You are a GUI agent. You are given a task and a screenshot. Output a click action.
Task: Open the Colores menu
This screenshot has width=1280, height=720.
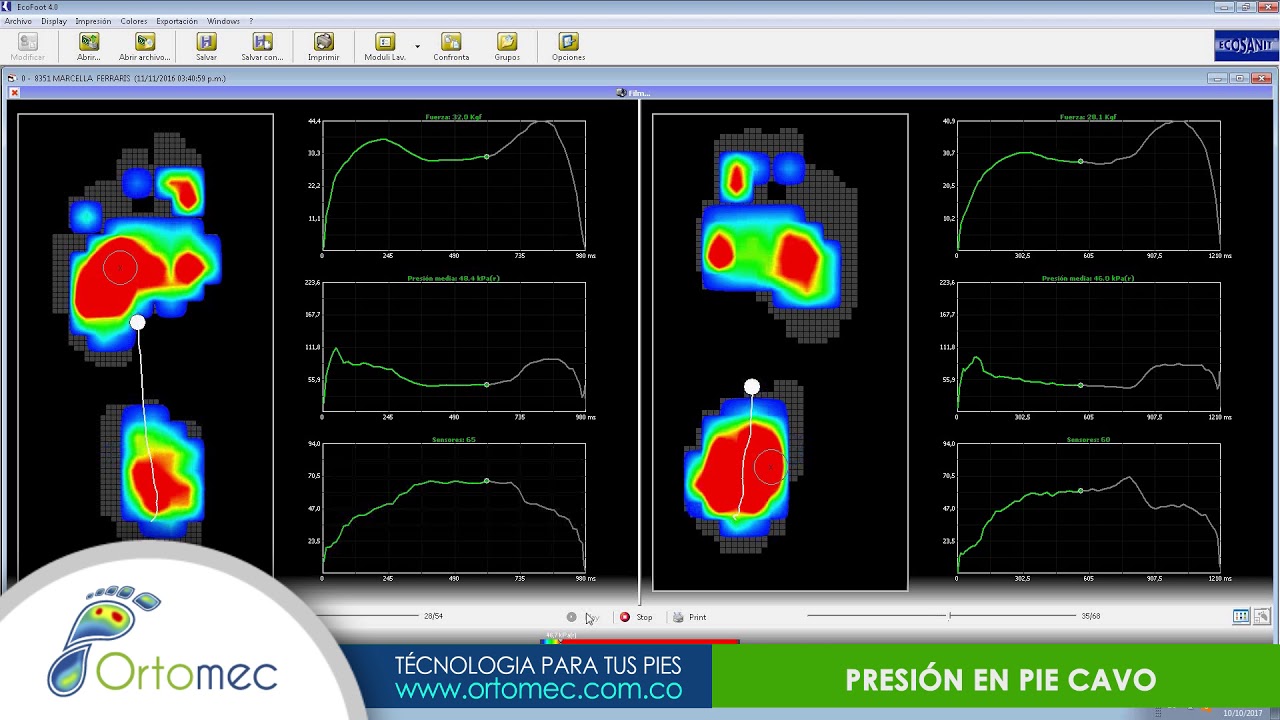(x=133, y=21)
